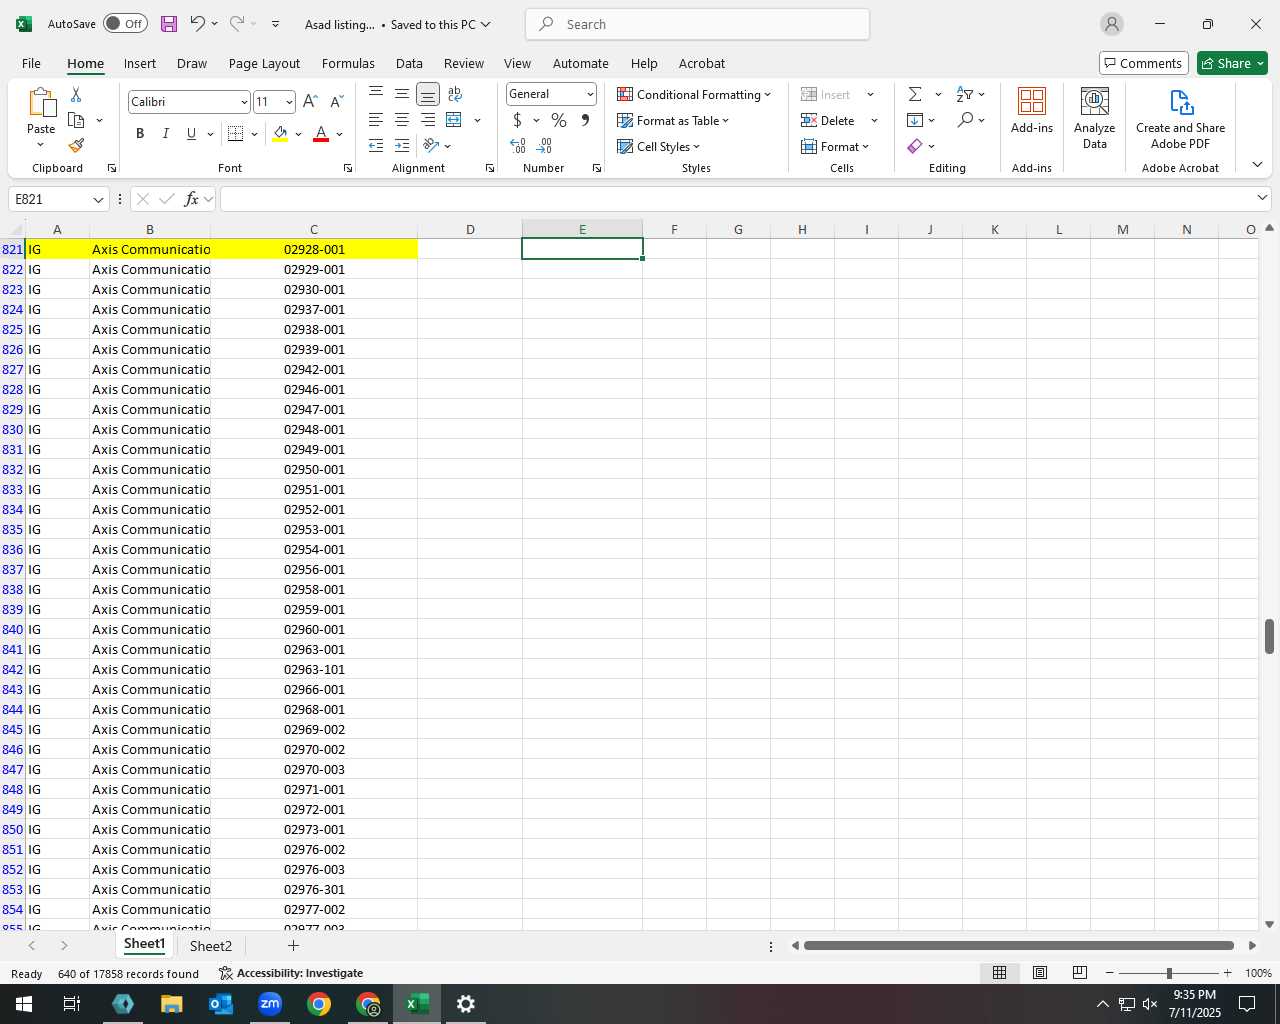
Task: Open the File menu tab
Action: [x=31, y=63]
